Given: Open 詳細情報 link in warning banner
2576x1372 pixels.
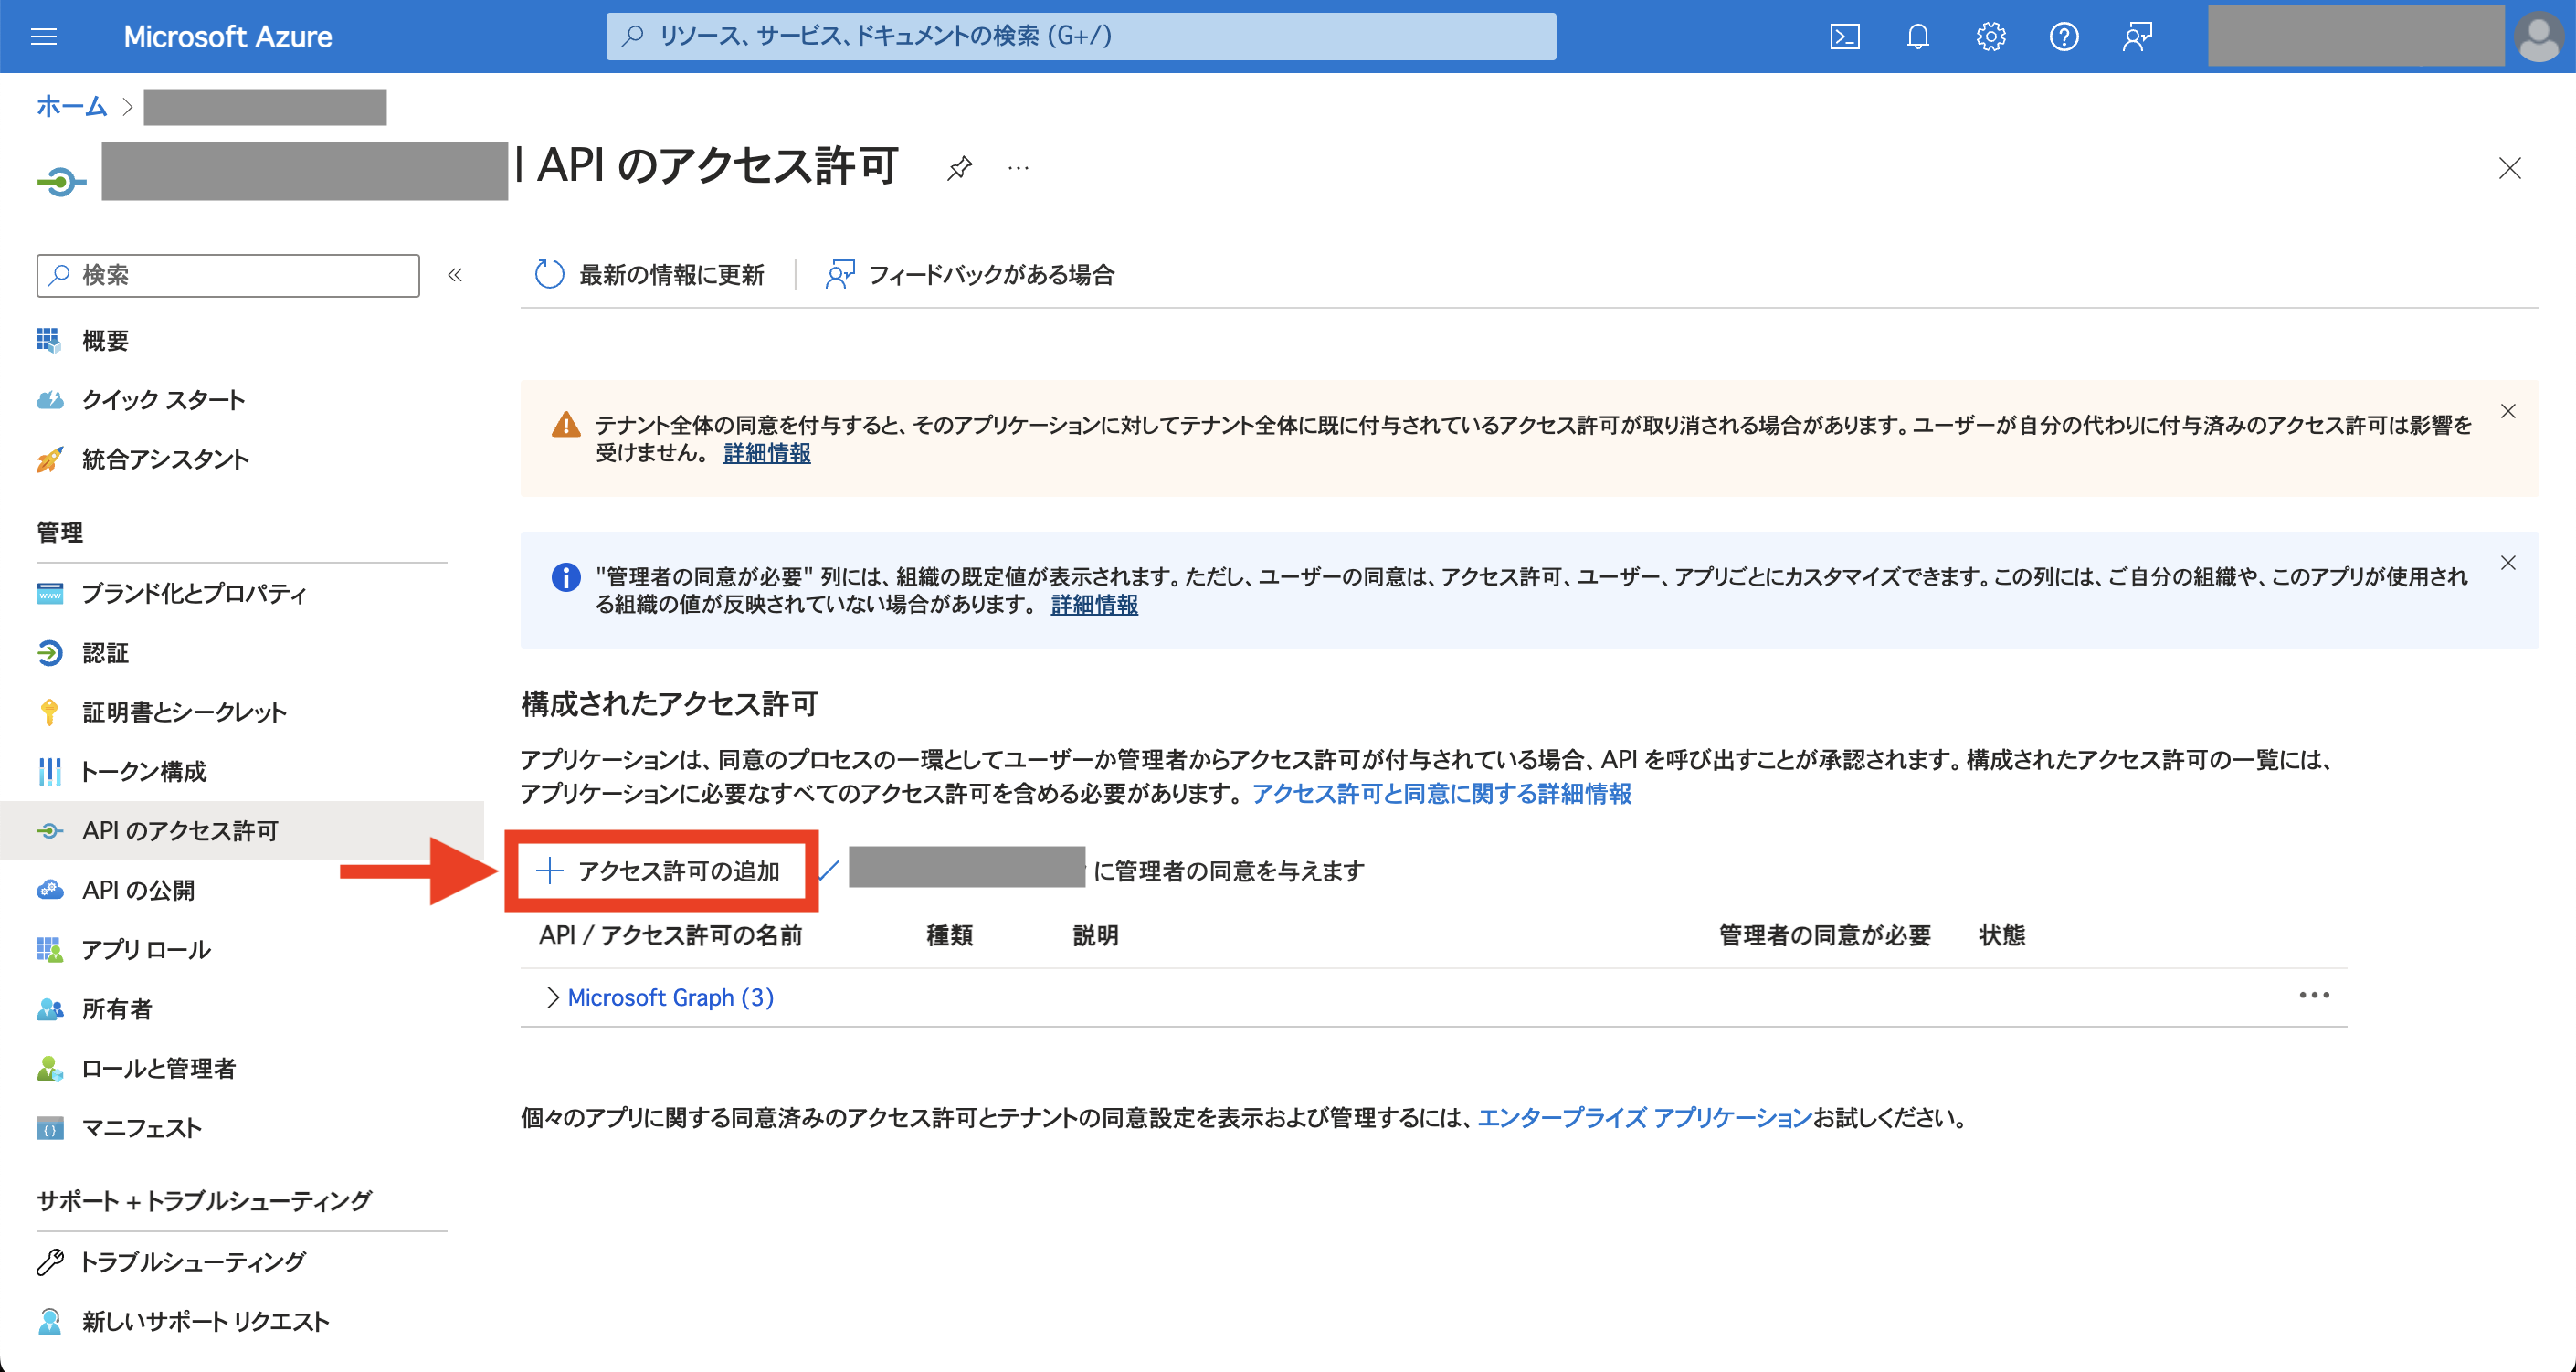Looking at the screenshot, I should tap(767, 453).
